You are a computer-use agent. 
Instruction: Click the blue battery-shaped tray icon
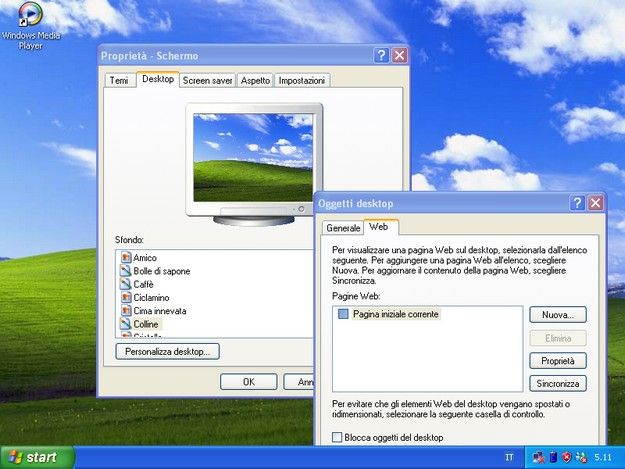click(x=553, y=457)
